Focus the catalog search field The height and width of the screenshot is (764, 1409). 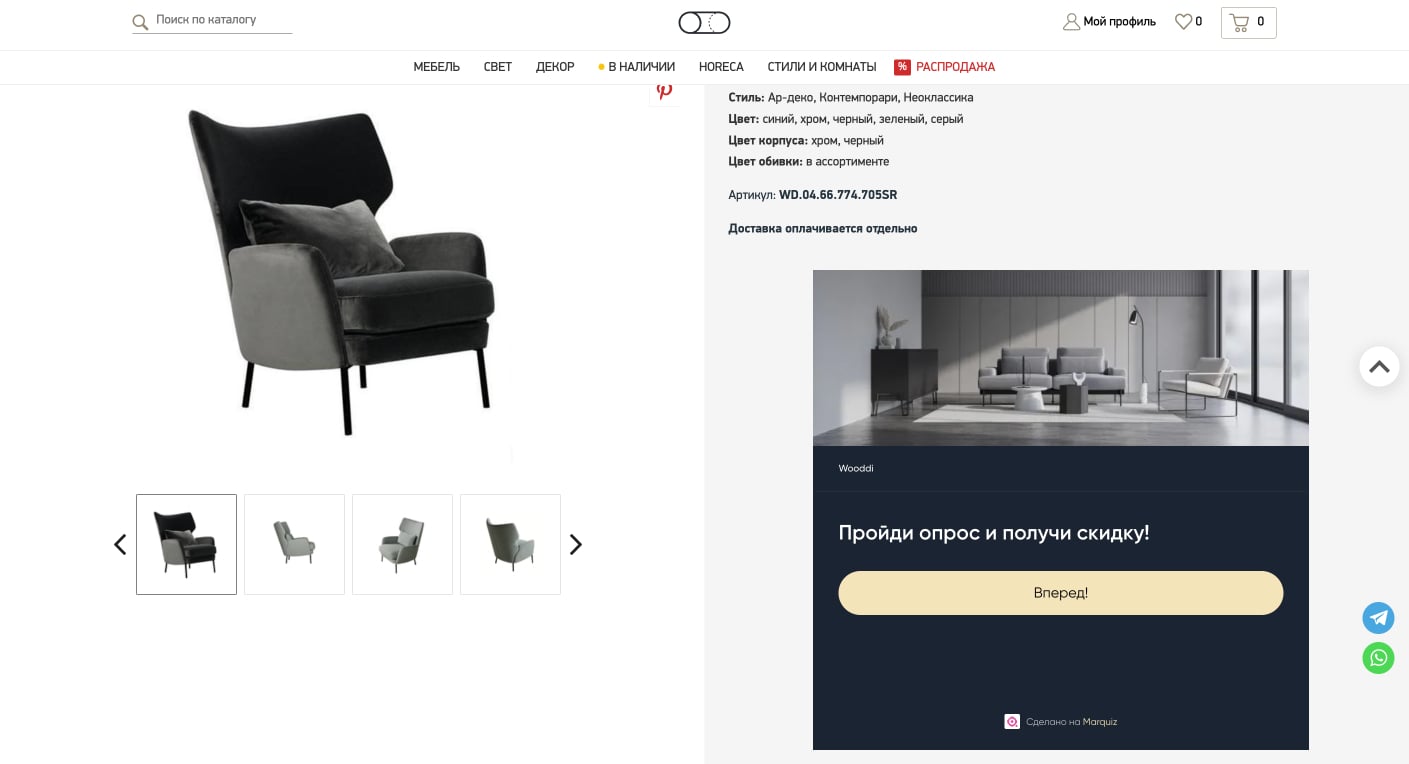click(x=222, y=20)
